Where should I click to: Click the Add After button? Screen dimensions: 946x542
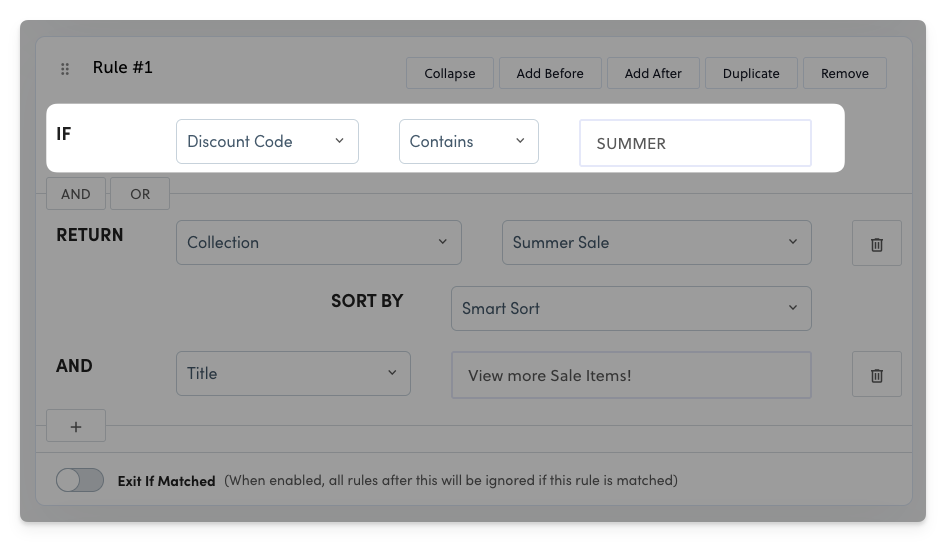point(653,73)
